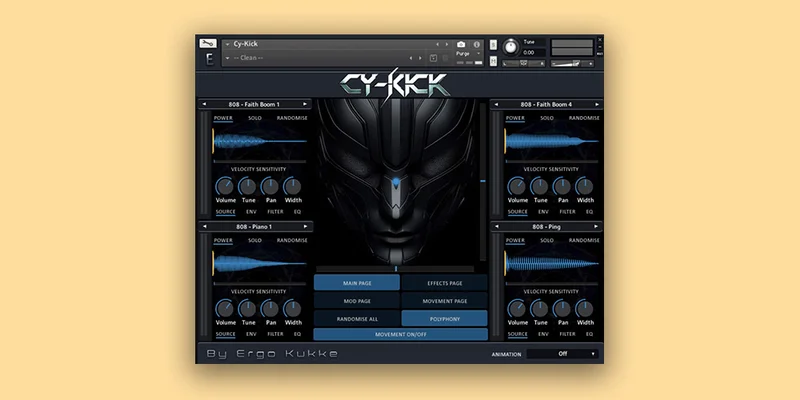Load previous snapshot arrow beside Clean
Image resolution: width=800 pixels, height=400 pixels.
coord(411,58)
